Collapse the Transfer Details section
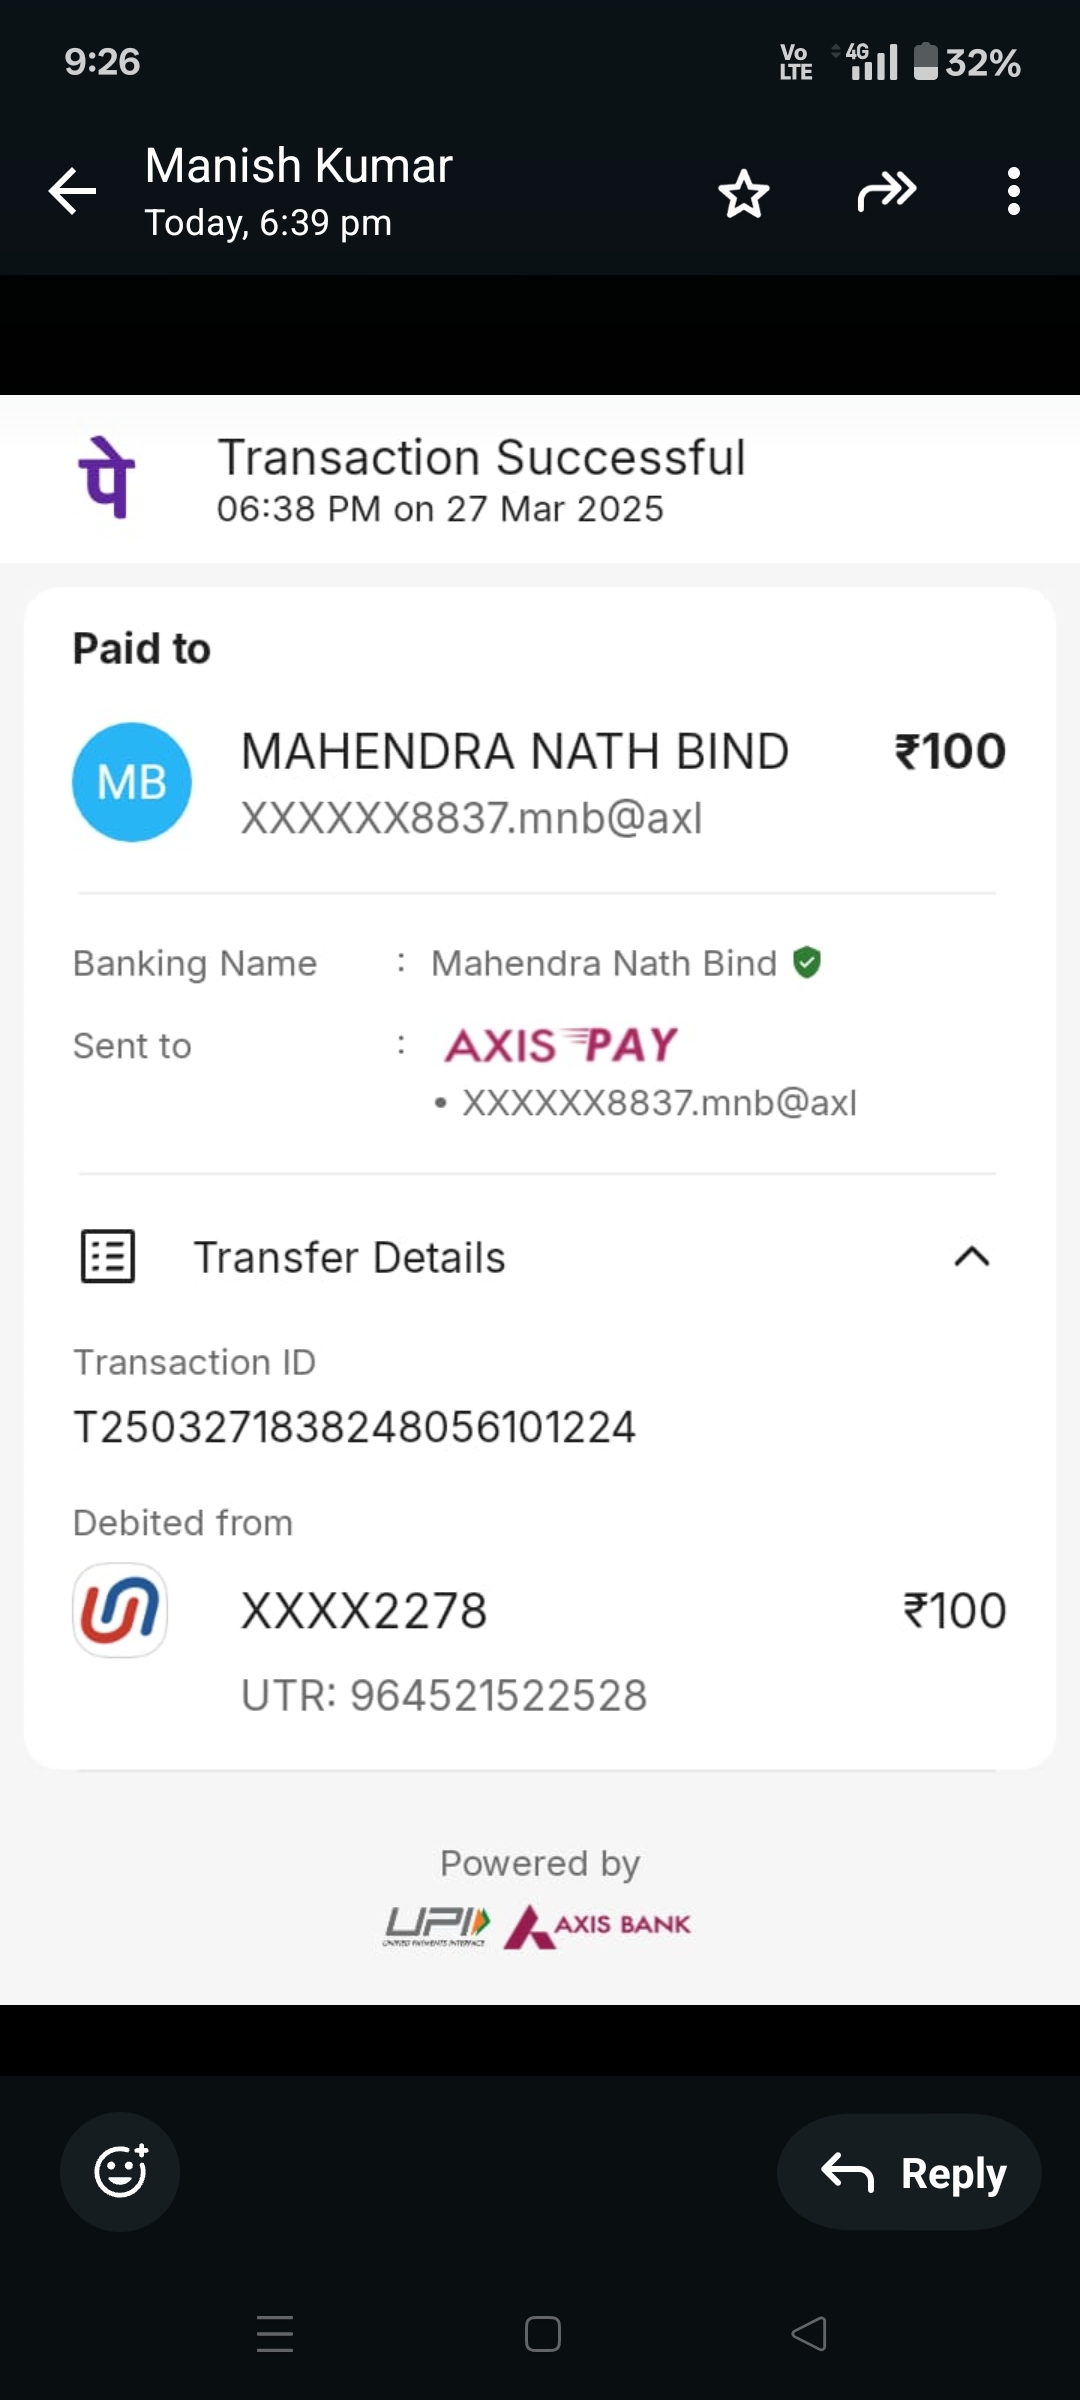Viewport: 1080px width, 2400px height. 971,1257
